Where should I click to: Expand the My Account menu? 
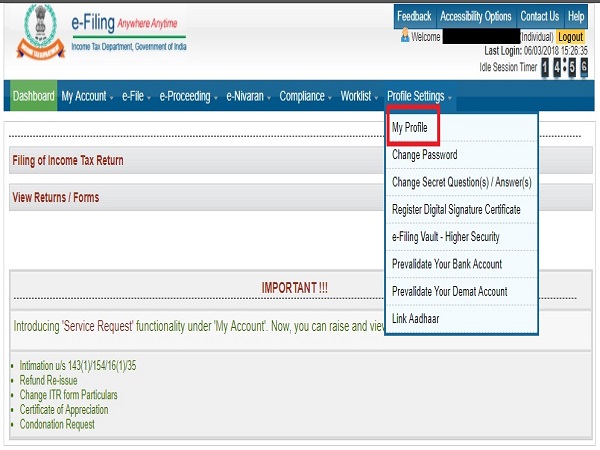[x=87, y=96]
